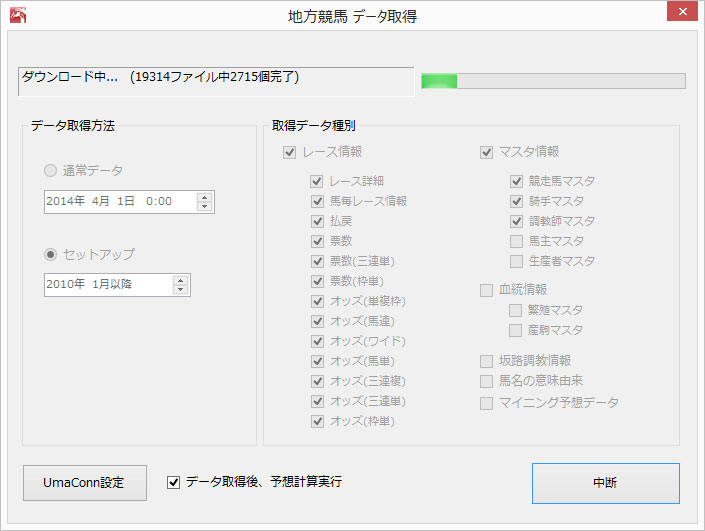Decrease 2010年 1月以降 with down arrow
The image size is (705, 531).
point(180,290)
